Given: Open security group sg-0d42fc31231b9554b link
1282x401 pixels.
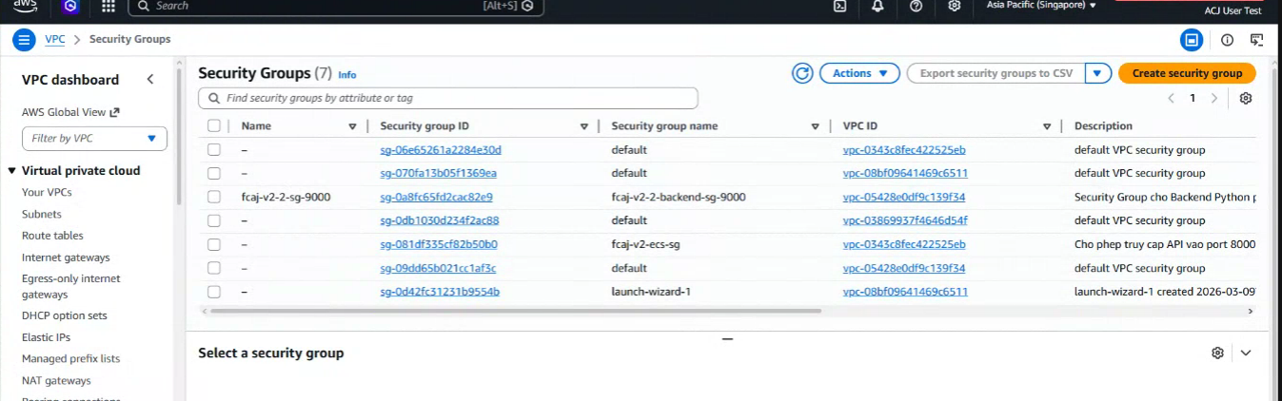Looking at the screenshot, I should coord(440,291).
